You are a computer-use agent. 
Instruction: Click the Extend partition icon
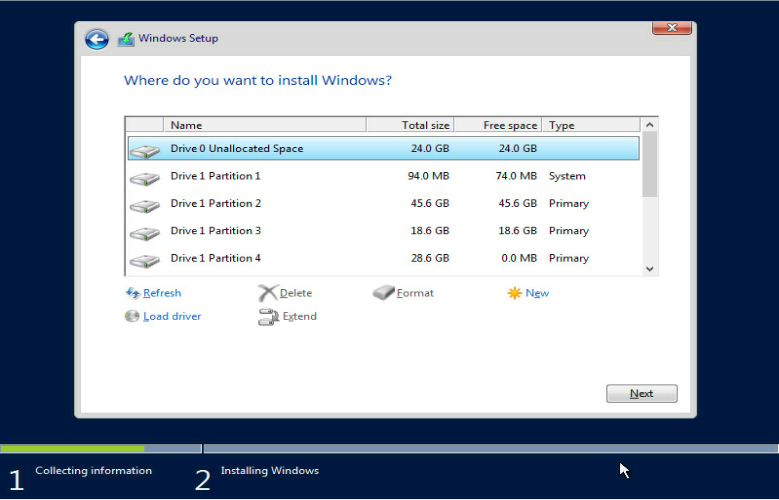tap(268, 317)
